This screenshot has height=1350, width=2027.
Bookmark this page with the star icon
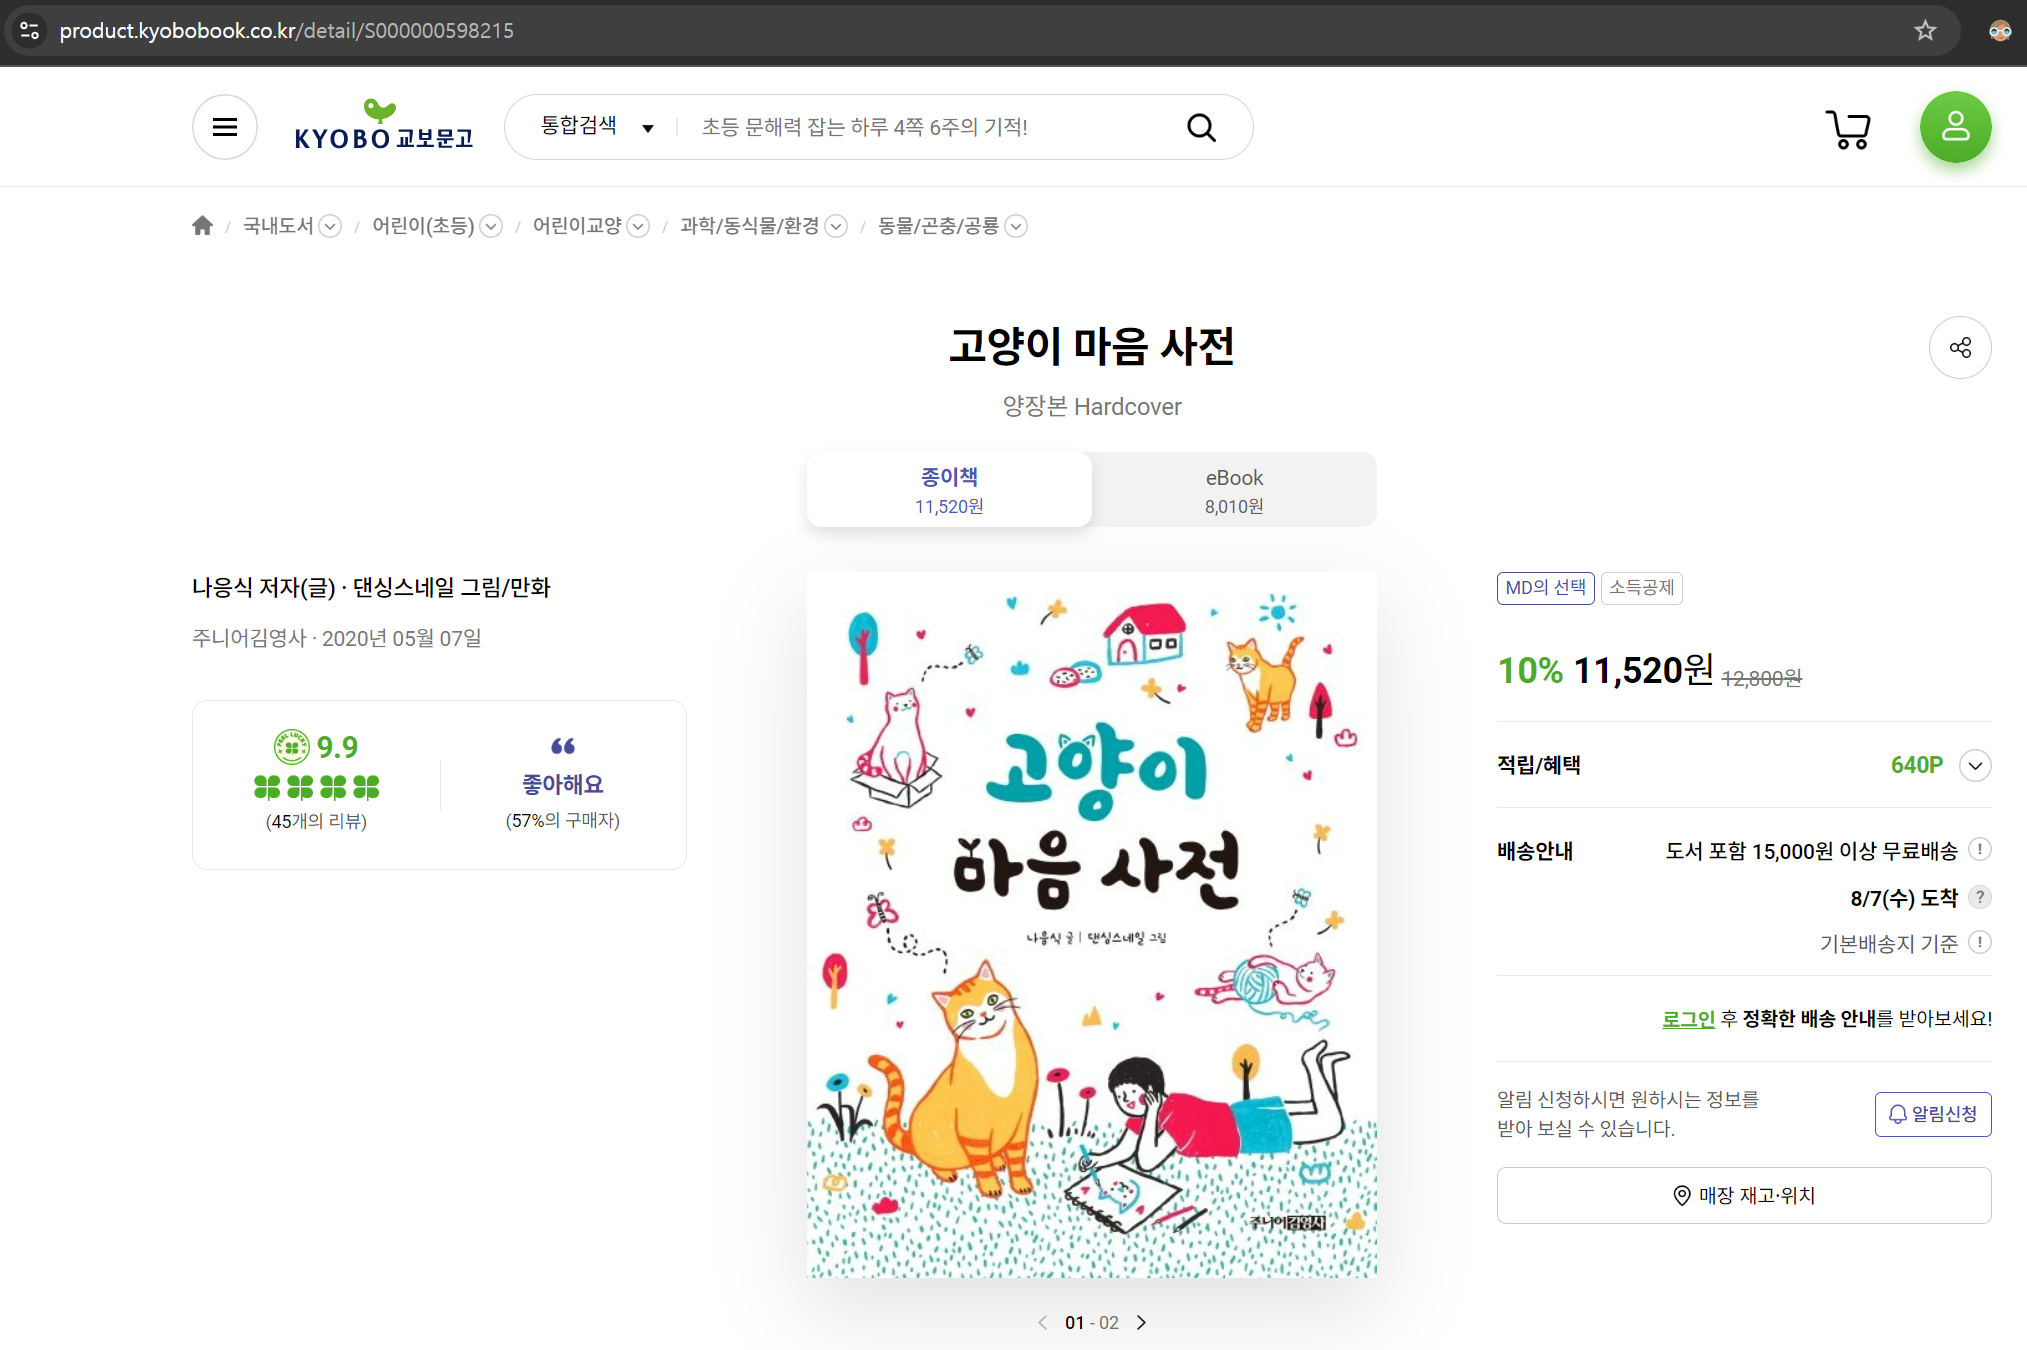(x=1925, y=31)
